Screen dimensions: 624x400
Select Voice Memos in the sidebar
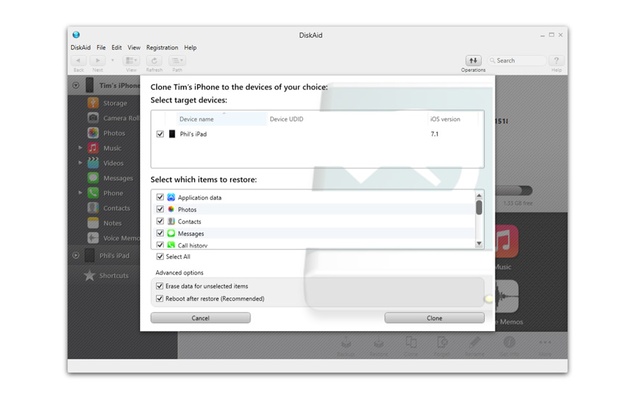[x=113, y=238]
